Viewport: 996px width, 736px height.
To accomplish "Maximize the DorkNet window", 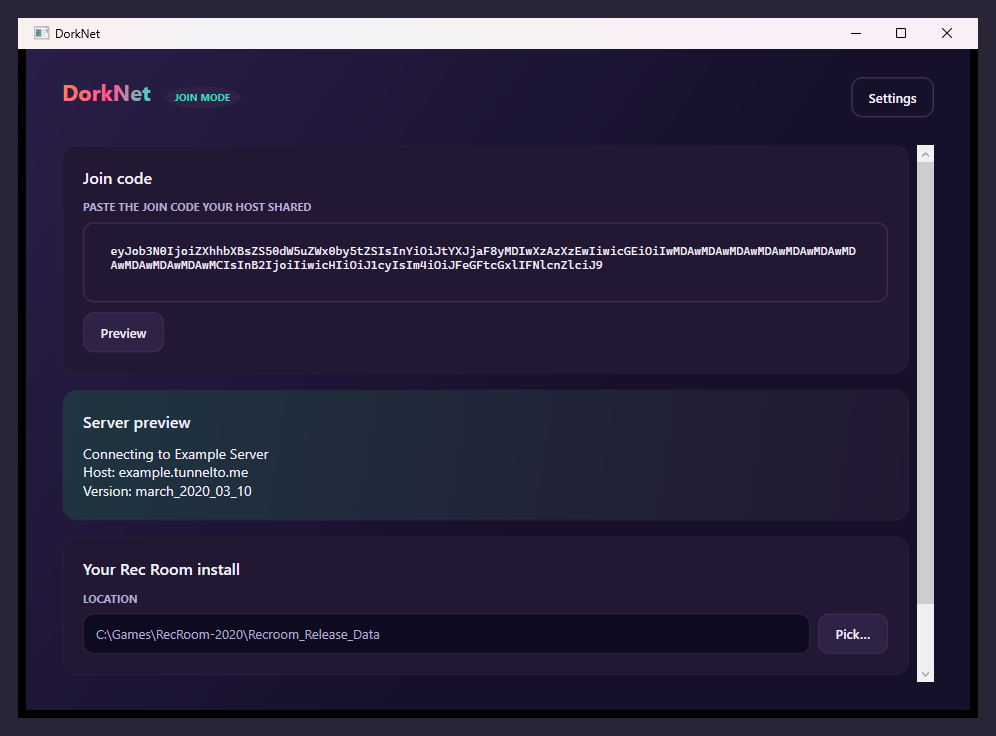I will (x=901, y=34).
